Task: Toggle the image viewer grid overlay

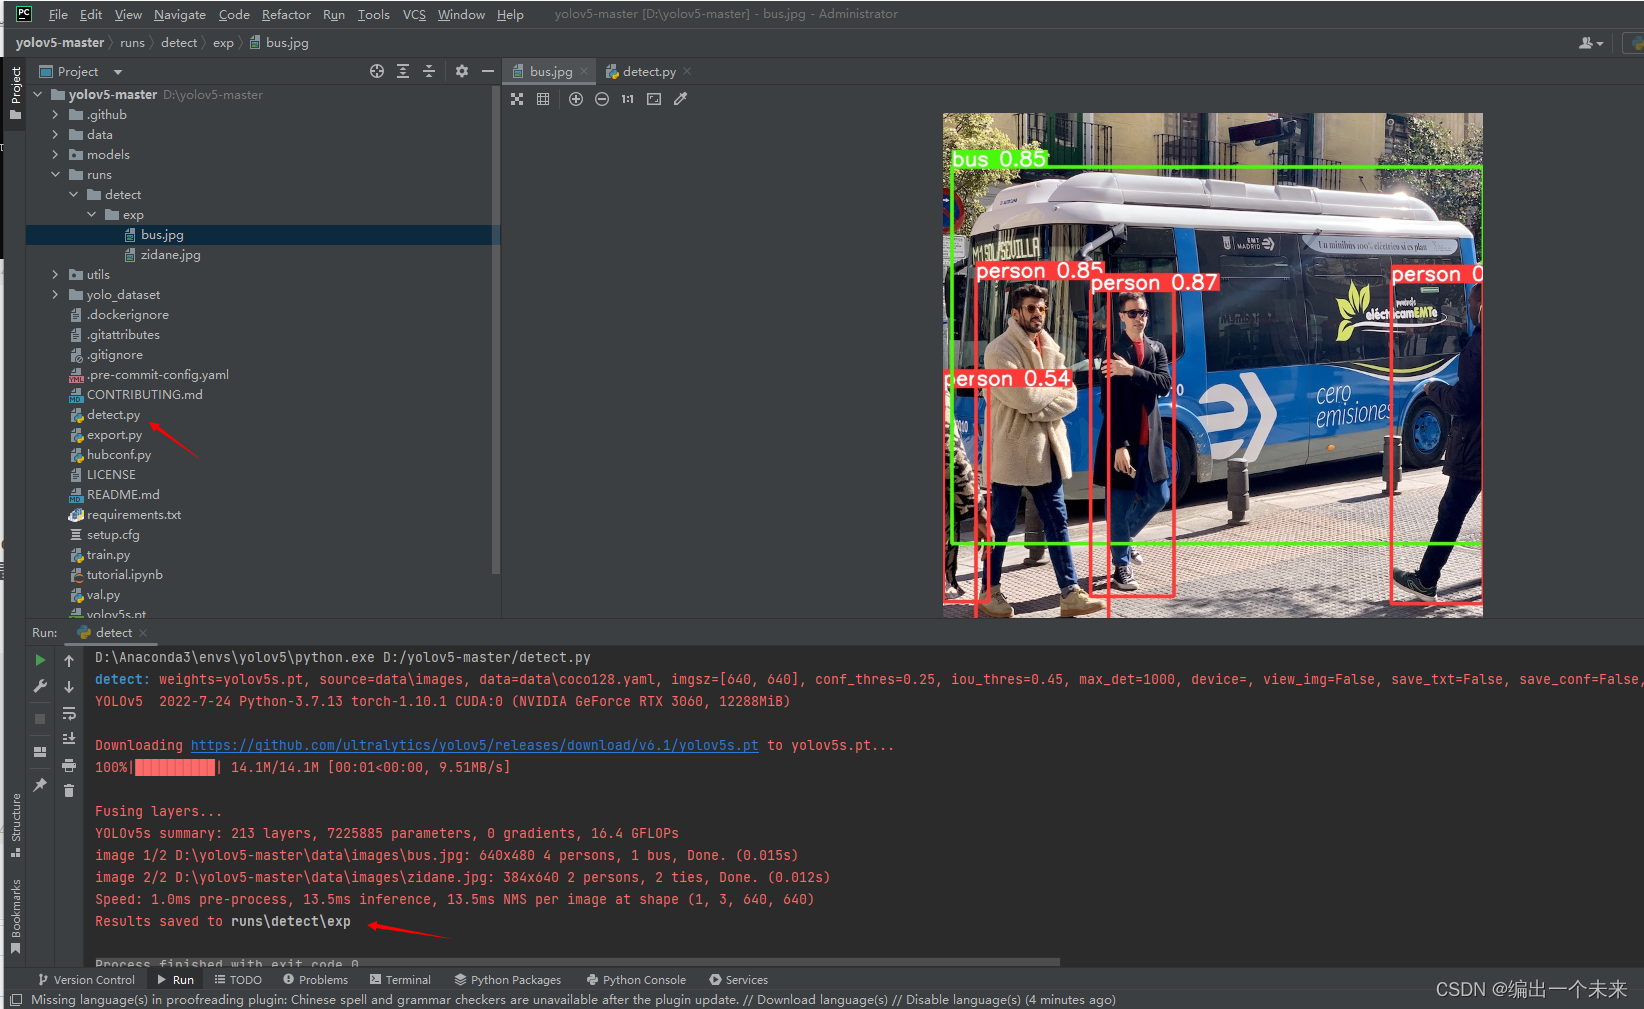Action: [x=543, y=99]
